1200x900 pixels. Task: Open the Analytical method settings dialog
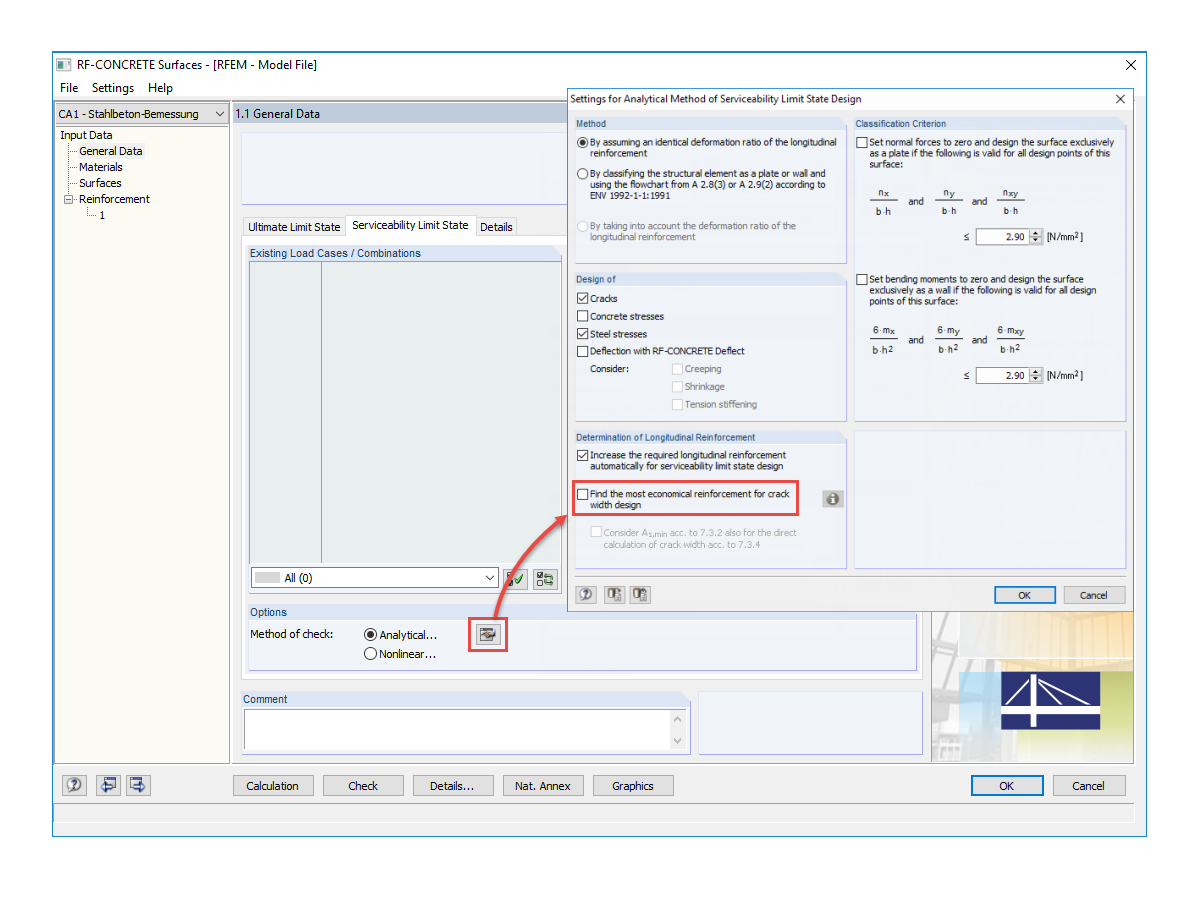pos(487,634)
